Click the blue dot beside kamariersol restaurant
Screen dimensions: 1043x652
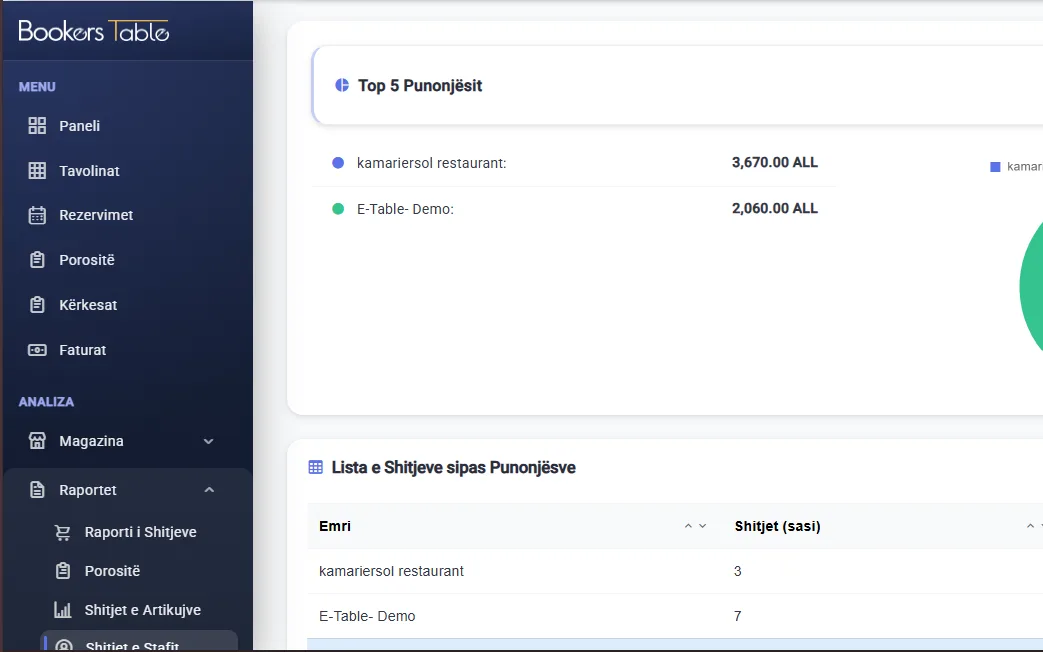338,163
